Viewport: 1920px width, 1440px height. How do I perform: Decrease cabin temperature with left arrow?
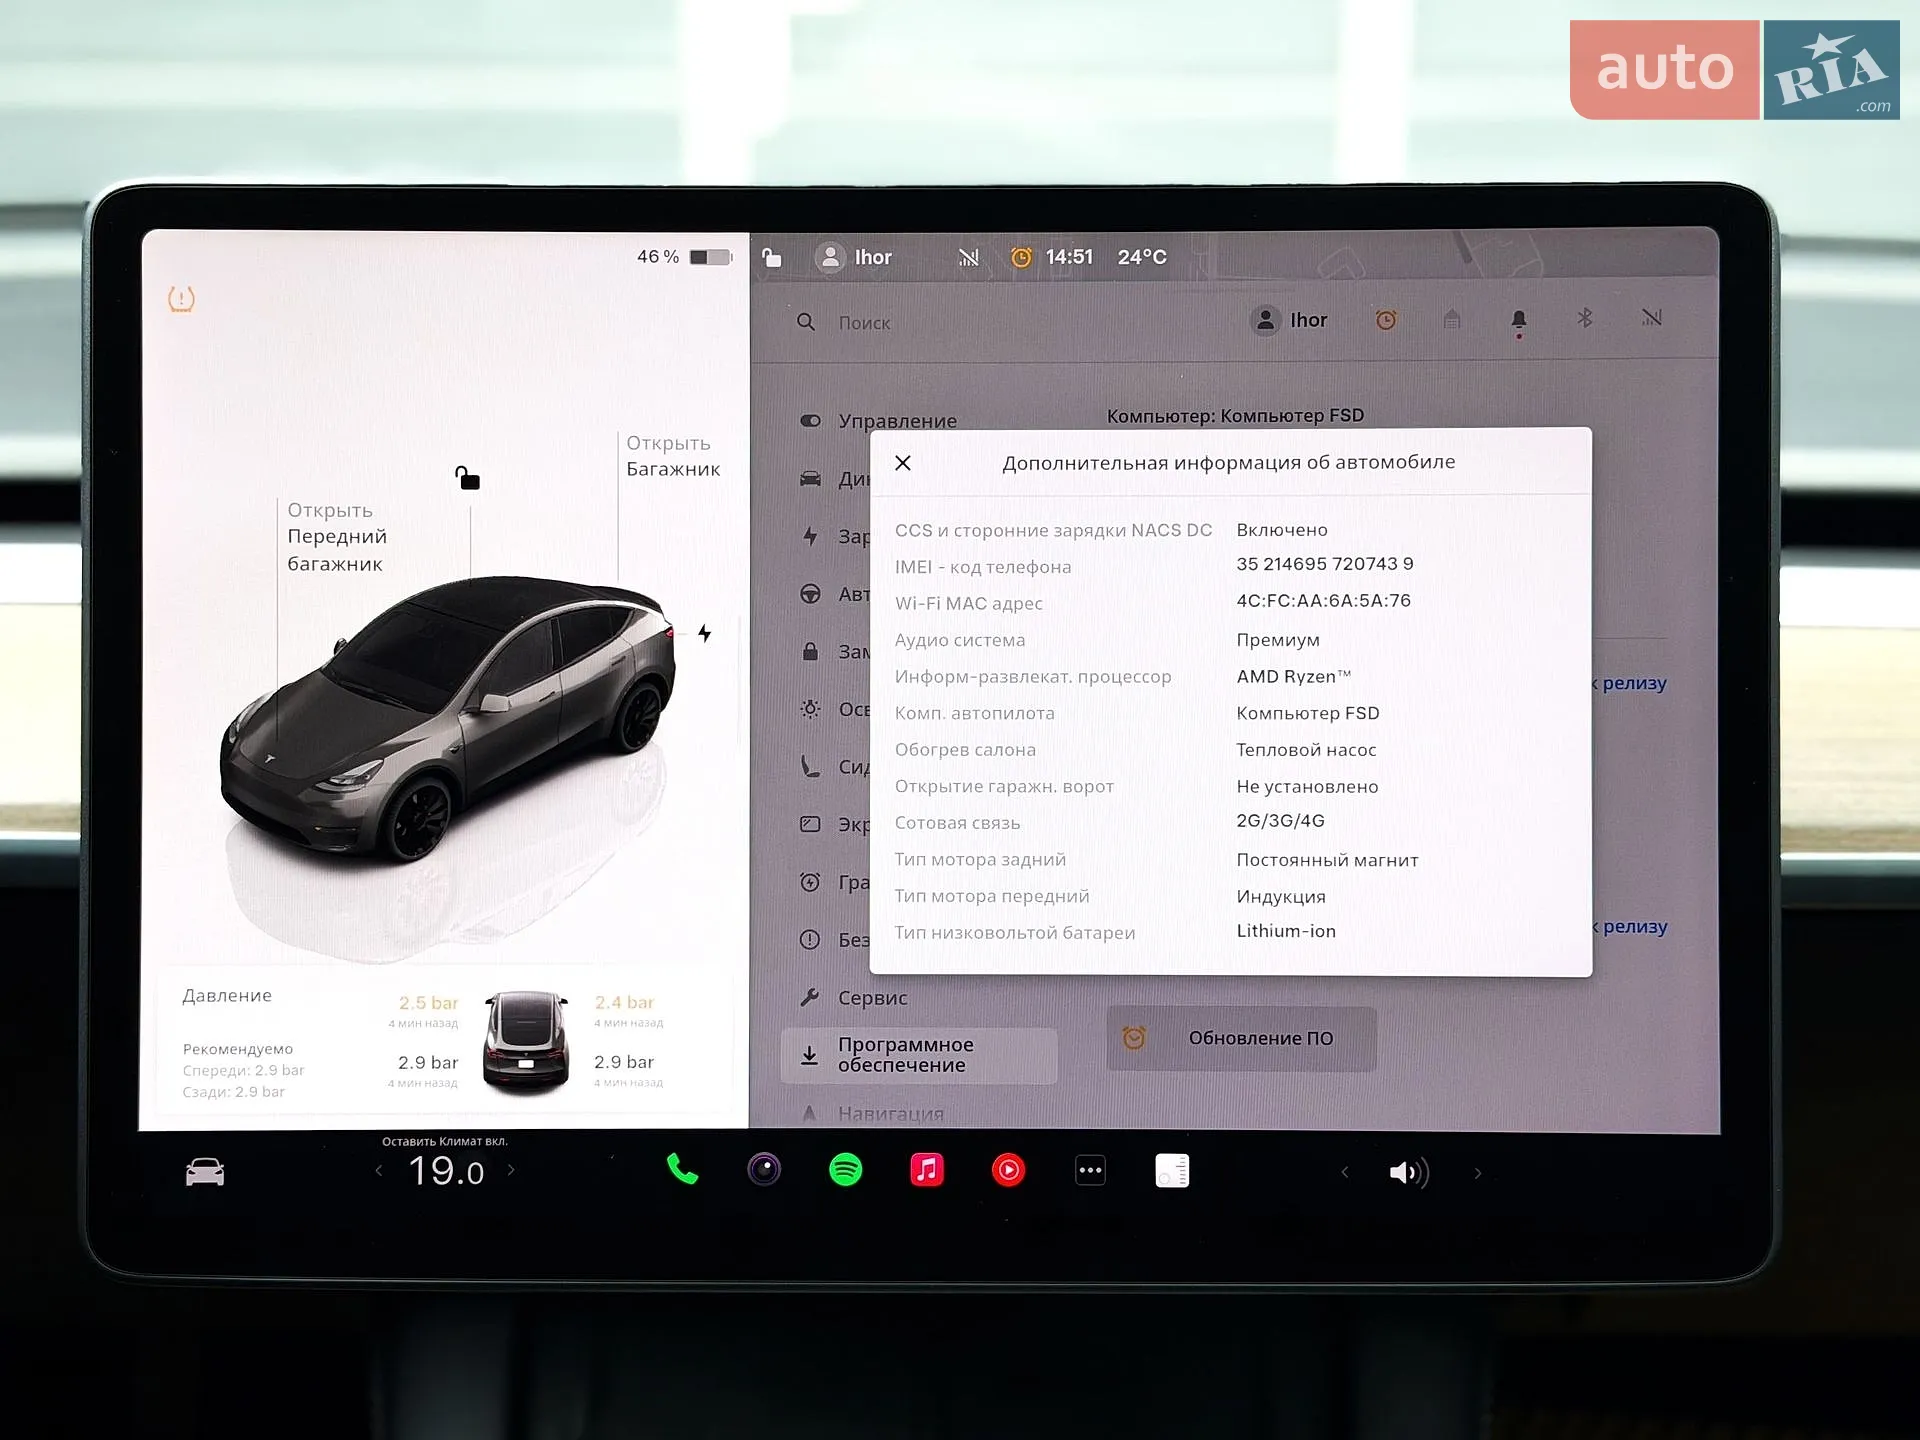(379, 1170)
